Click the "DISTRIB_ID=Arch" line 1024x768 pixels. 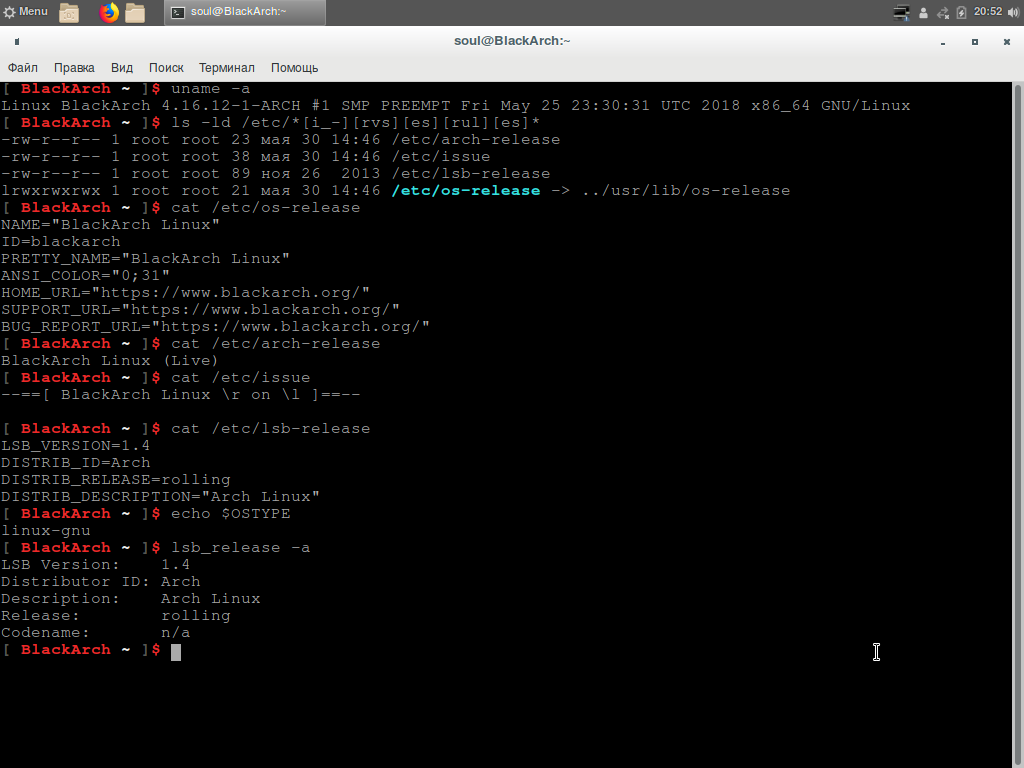point(76,462)
